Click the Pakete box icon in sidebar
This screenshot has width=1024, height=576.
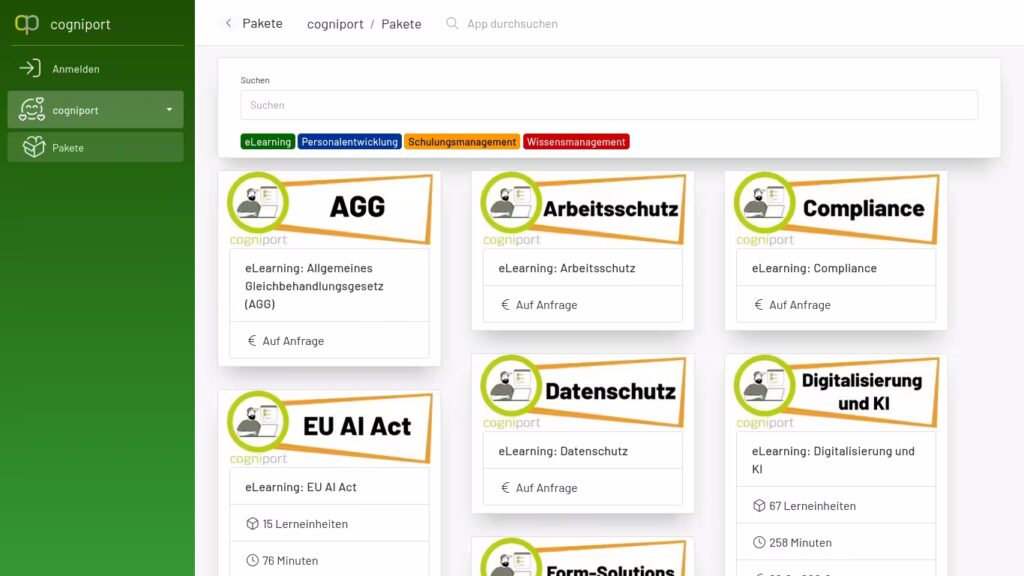point(34,147)
